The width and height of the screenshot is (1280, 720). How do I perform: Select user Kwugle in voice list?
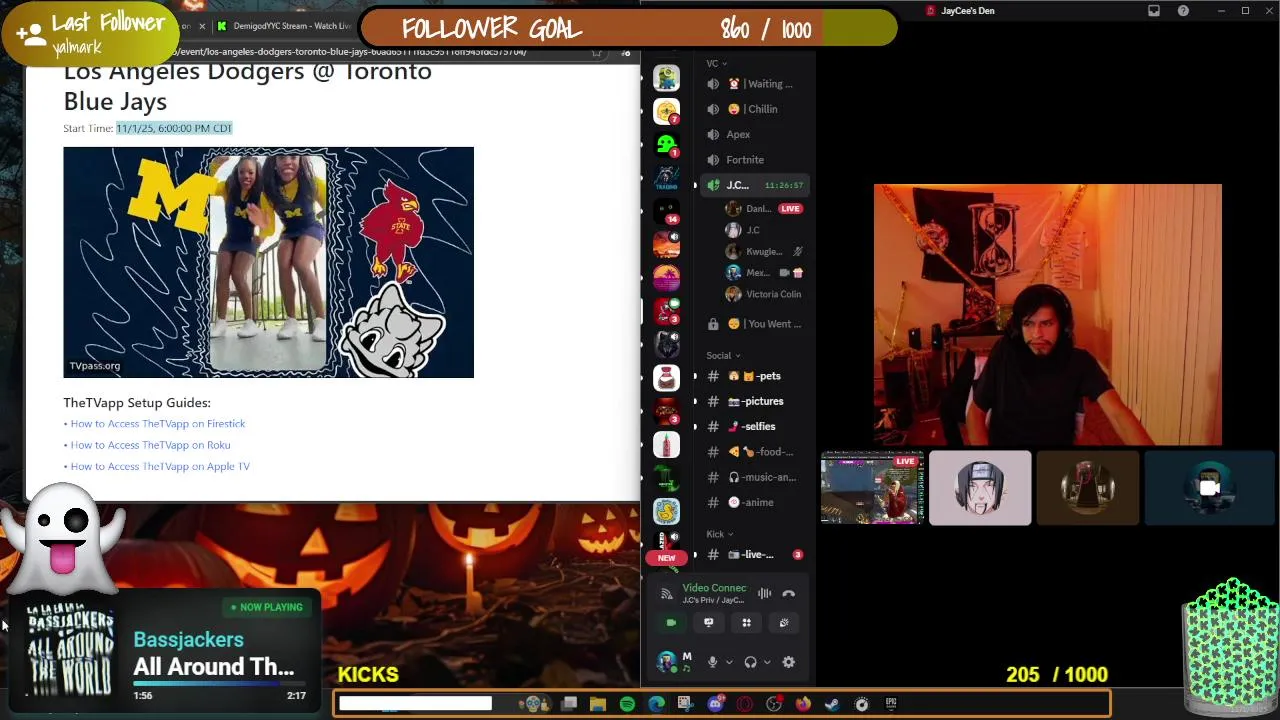pyautogui.click(x=765, y=251)
